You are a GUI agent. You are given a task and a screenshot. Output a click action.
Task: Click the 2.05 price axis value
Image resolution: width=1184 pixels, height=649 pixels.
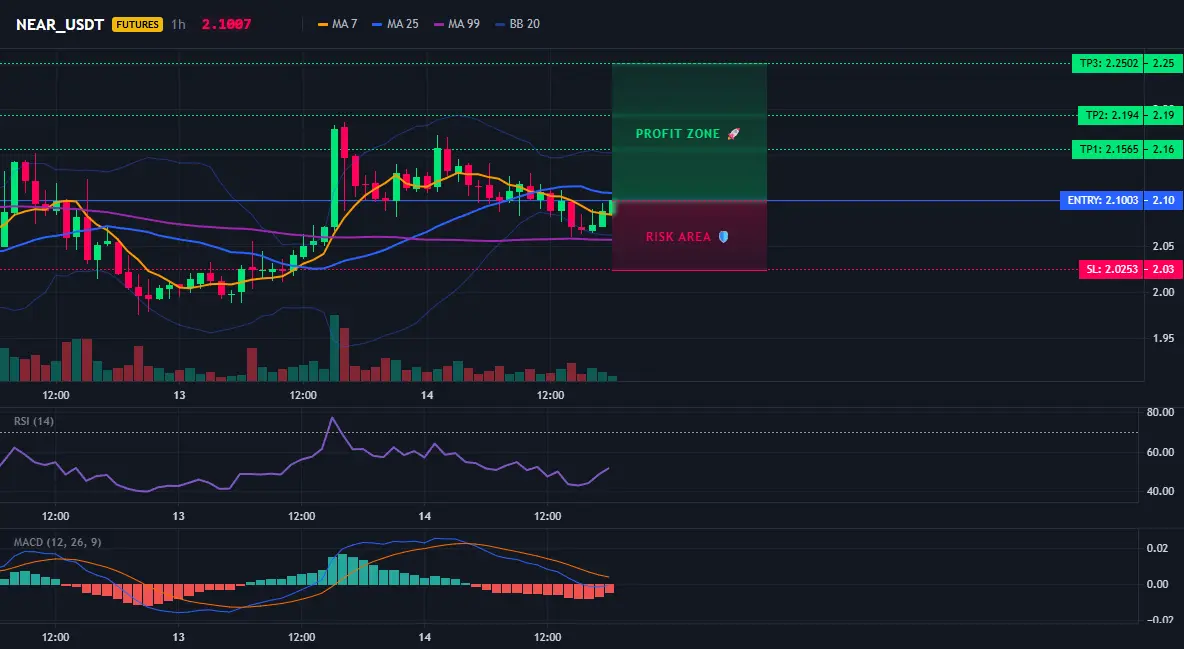[x=1163, y=246]
